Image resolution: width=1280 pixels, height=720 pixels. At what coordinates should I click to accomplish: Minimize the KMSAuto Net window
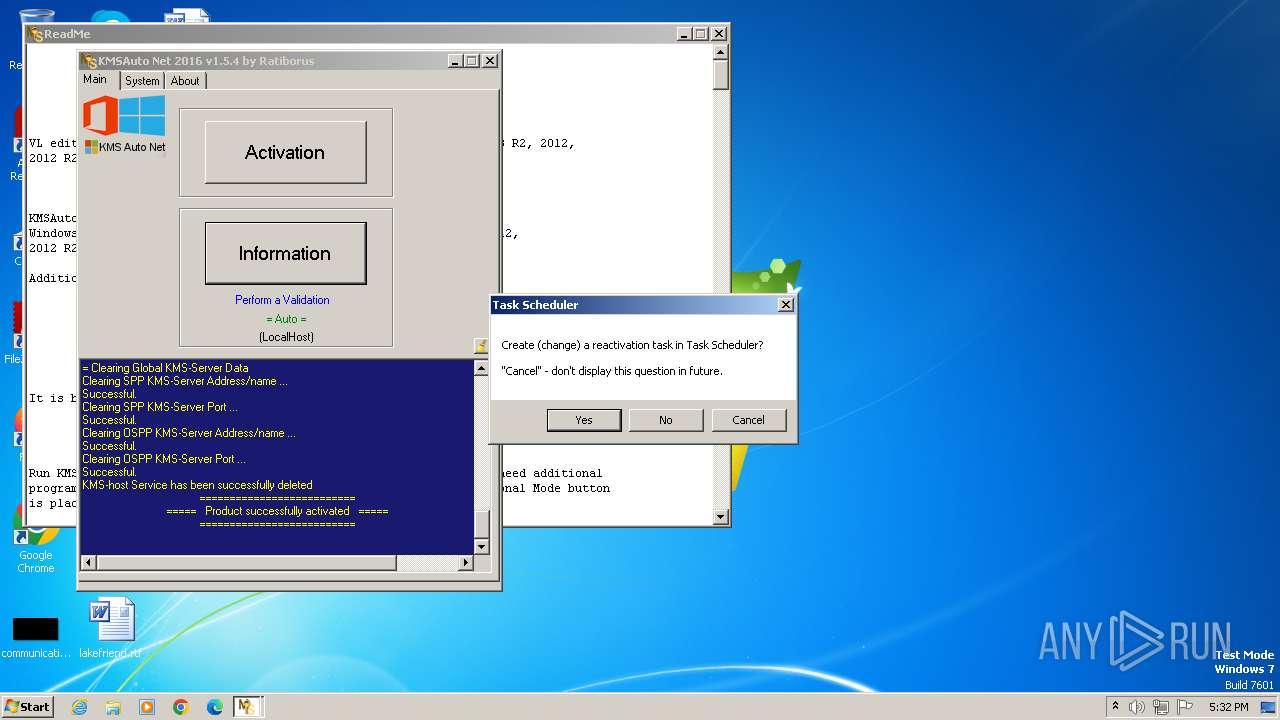click(454, 61)
